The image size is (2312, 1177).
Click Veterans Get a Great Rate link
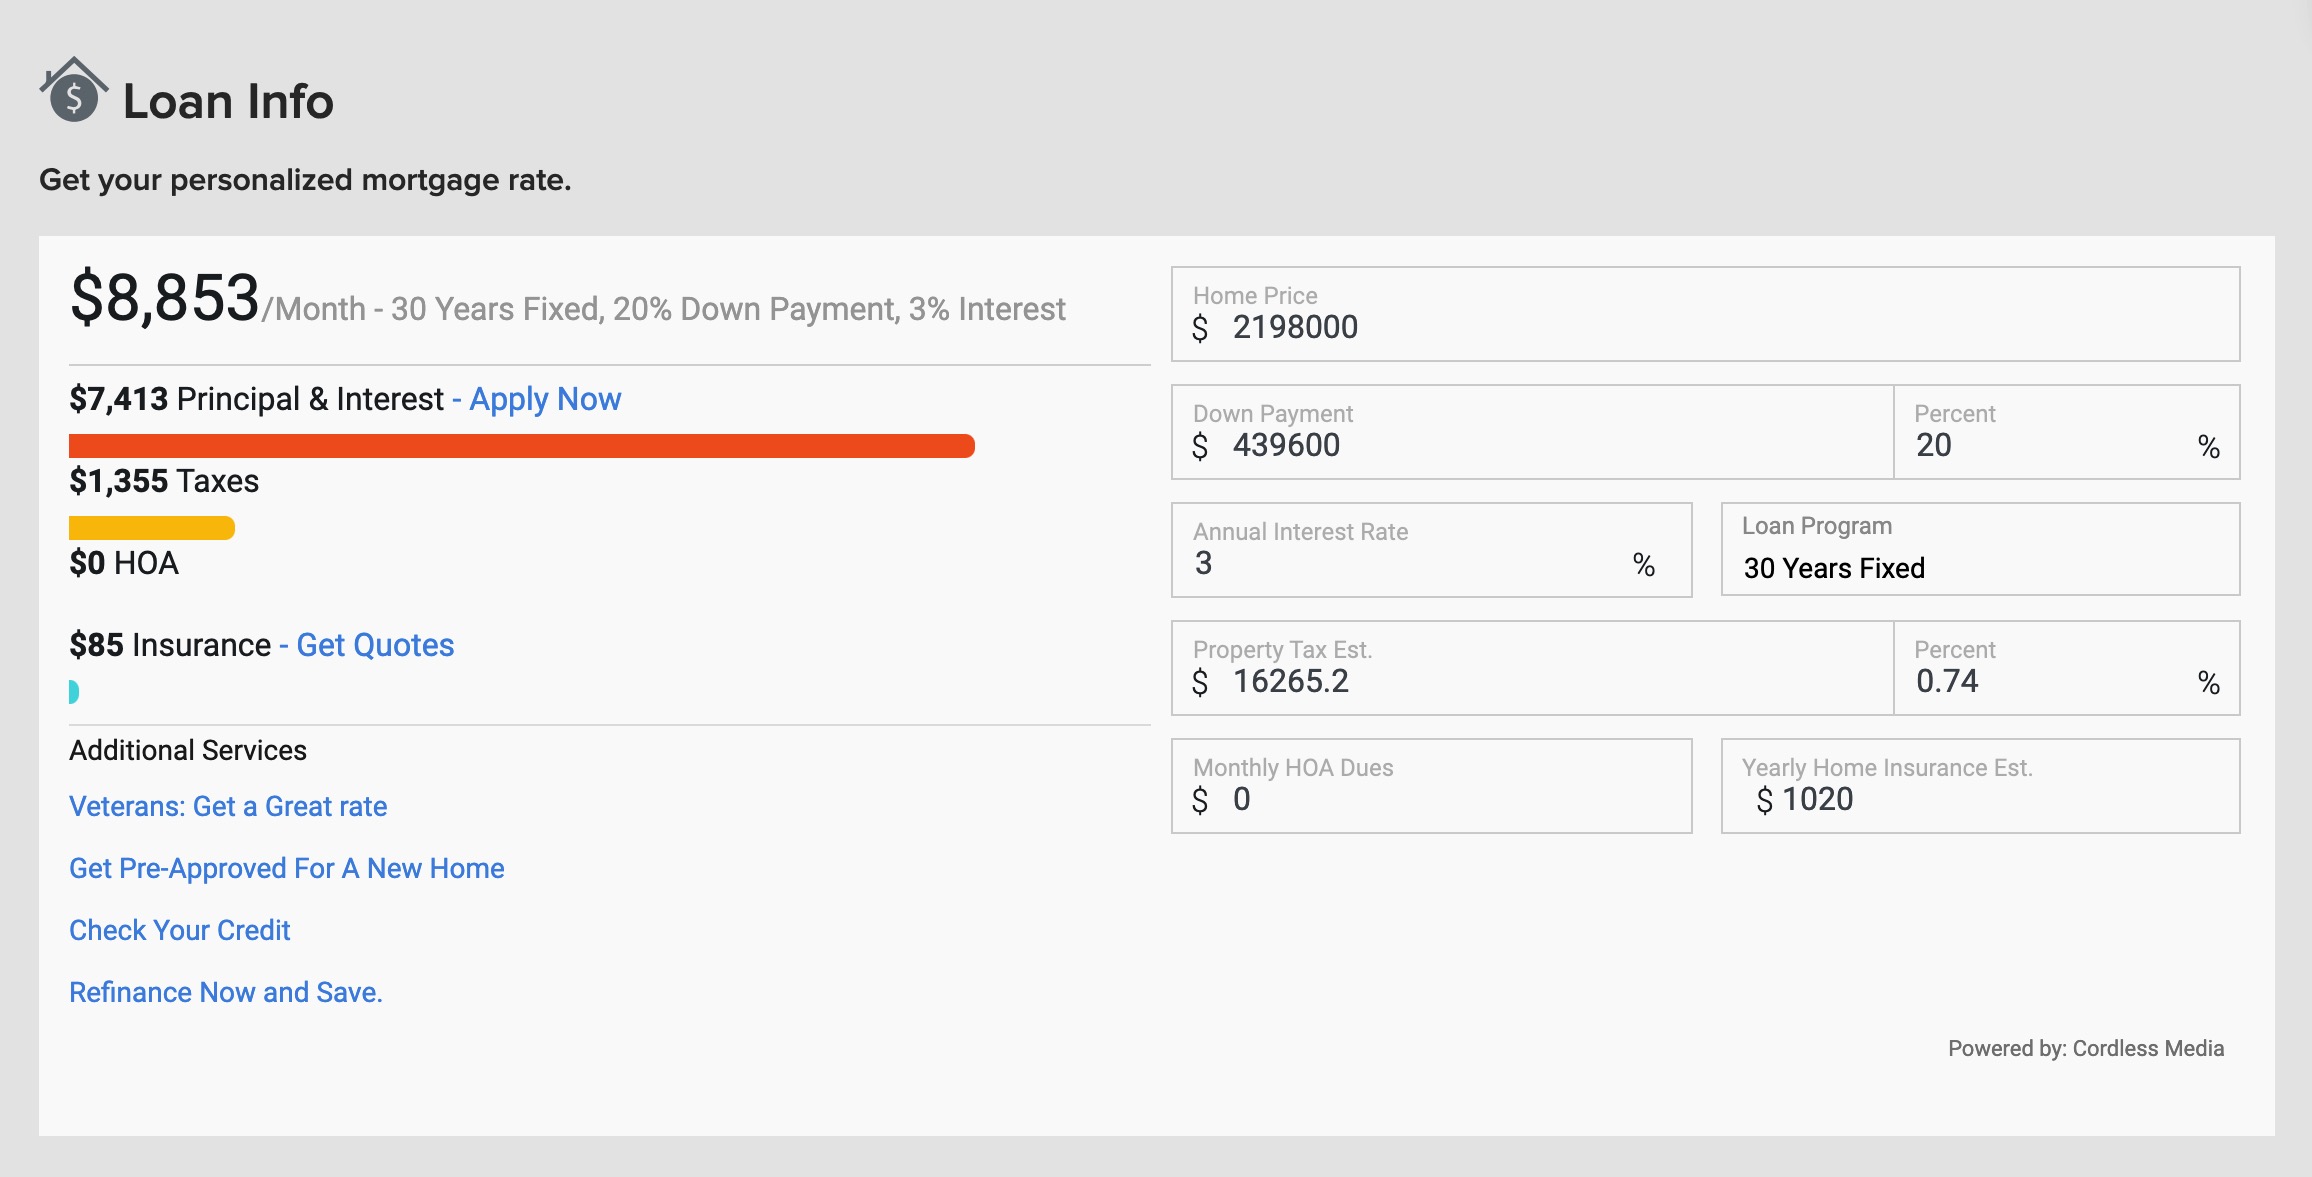tap(228, 805)
